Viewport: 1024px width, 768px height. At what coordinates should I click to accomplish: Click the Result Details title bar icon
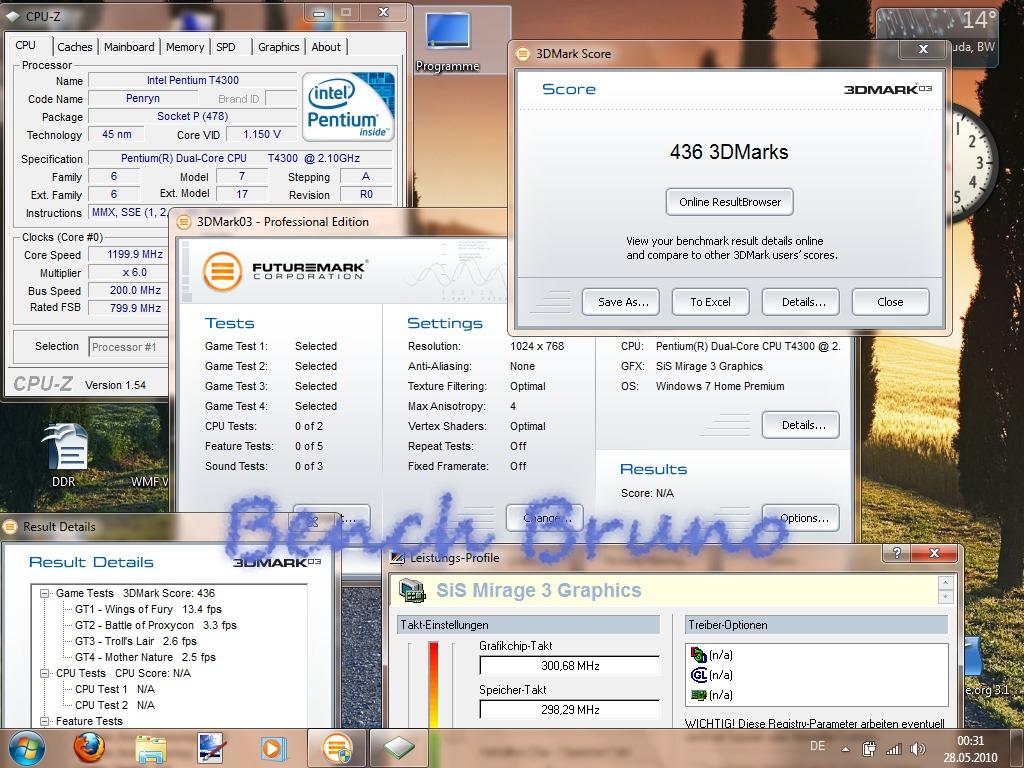(10, 526)
